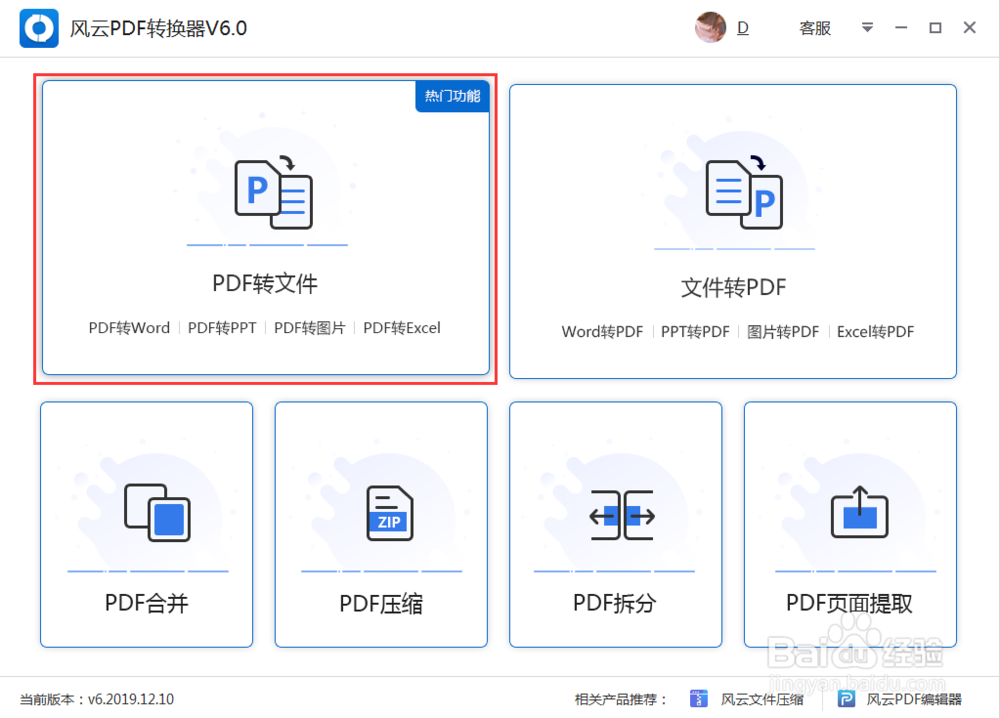The height and width of the screenshot is (718, 1000).
Task: Click the 风云PDF编辑器 product icon
Action: tap(846, 699)
